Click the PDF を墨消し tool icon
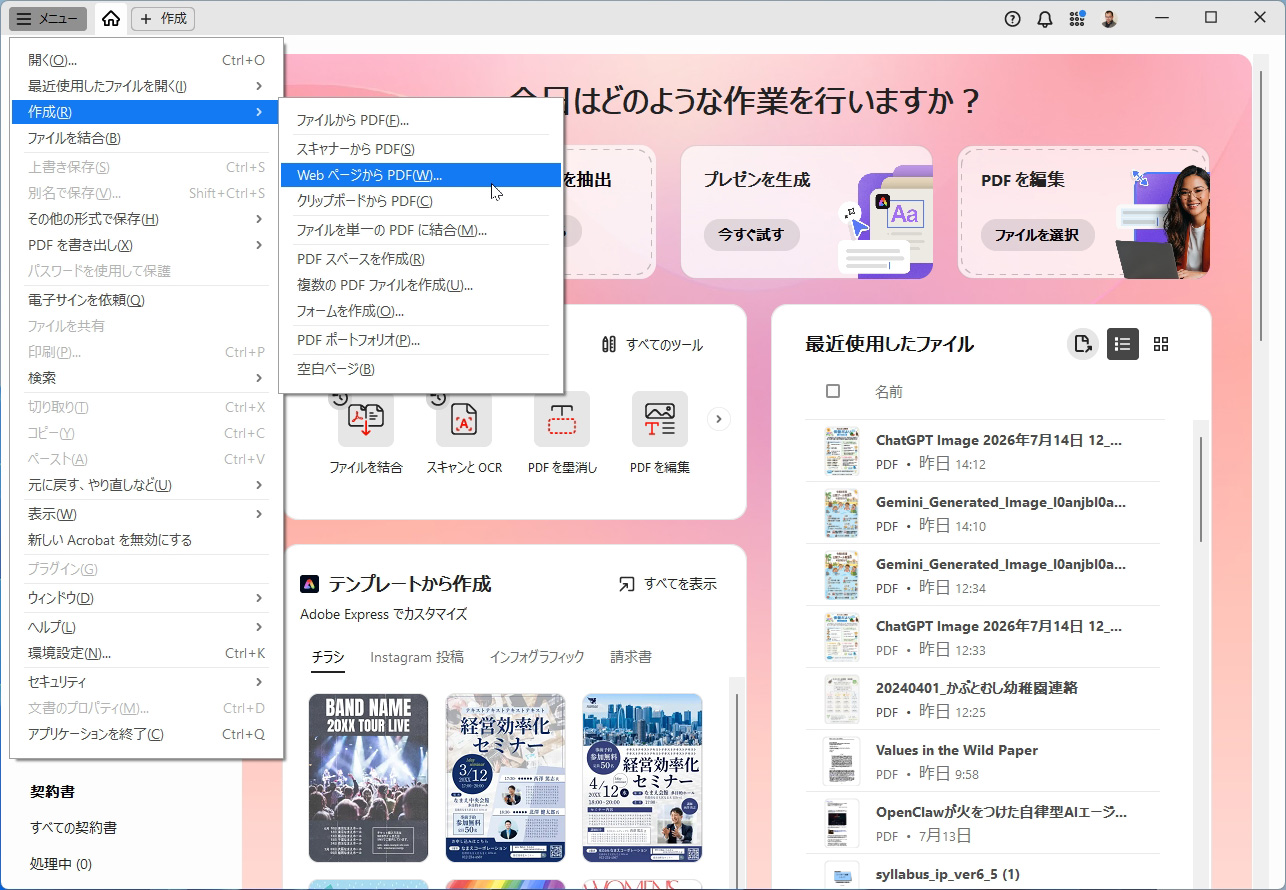Image resolution: width=1286 pixels, height=890 pixels. pos(562,419)
